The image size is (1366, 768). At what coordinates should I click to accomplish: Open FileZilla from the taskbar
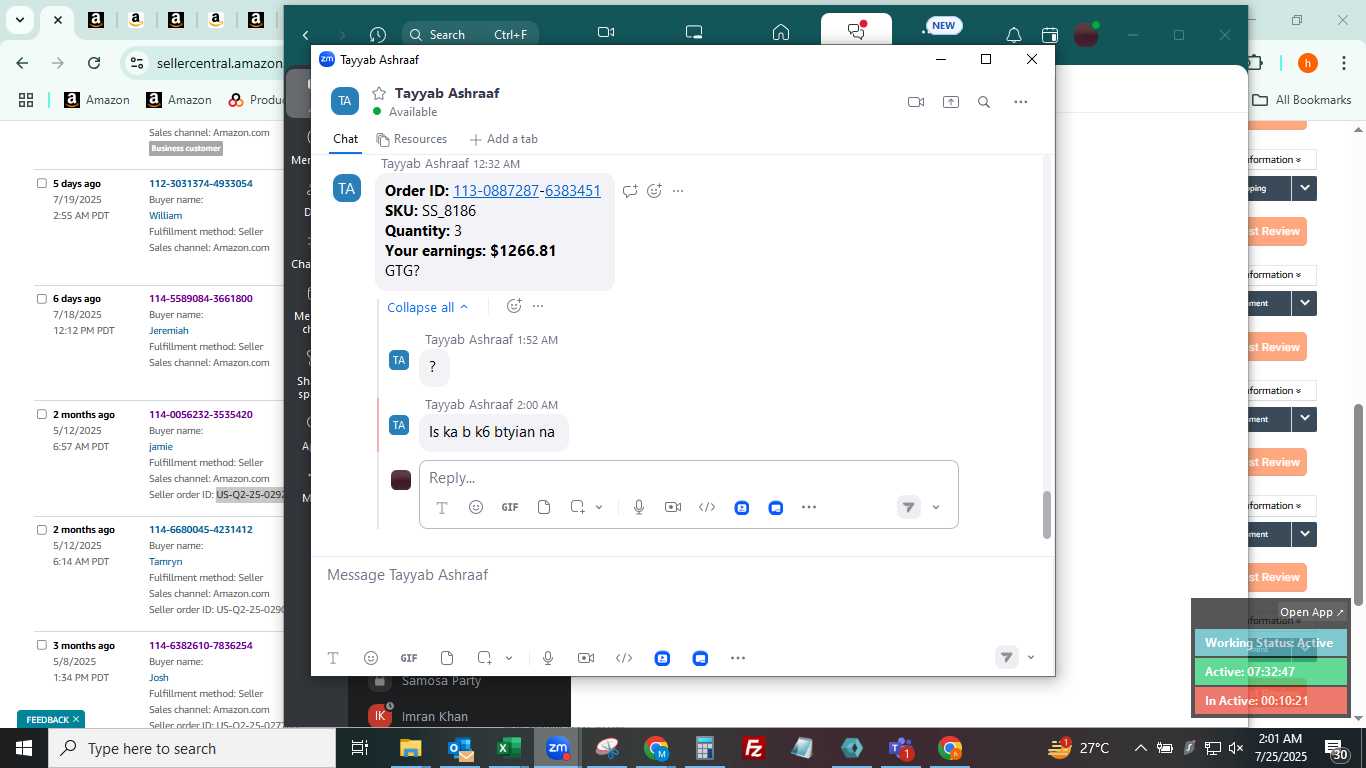(754, 748)
